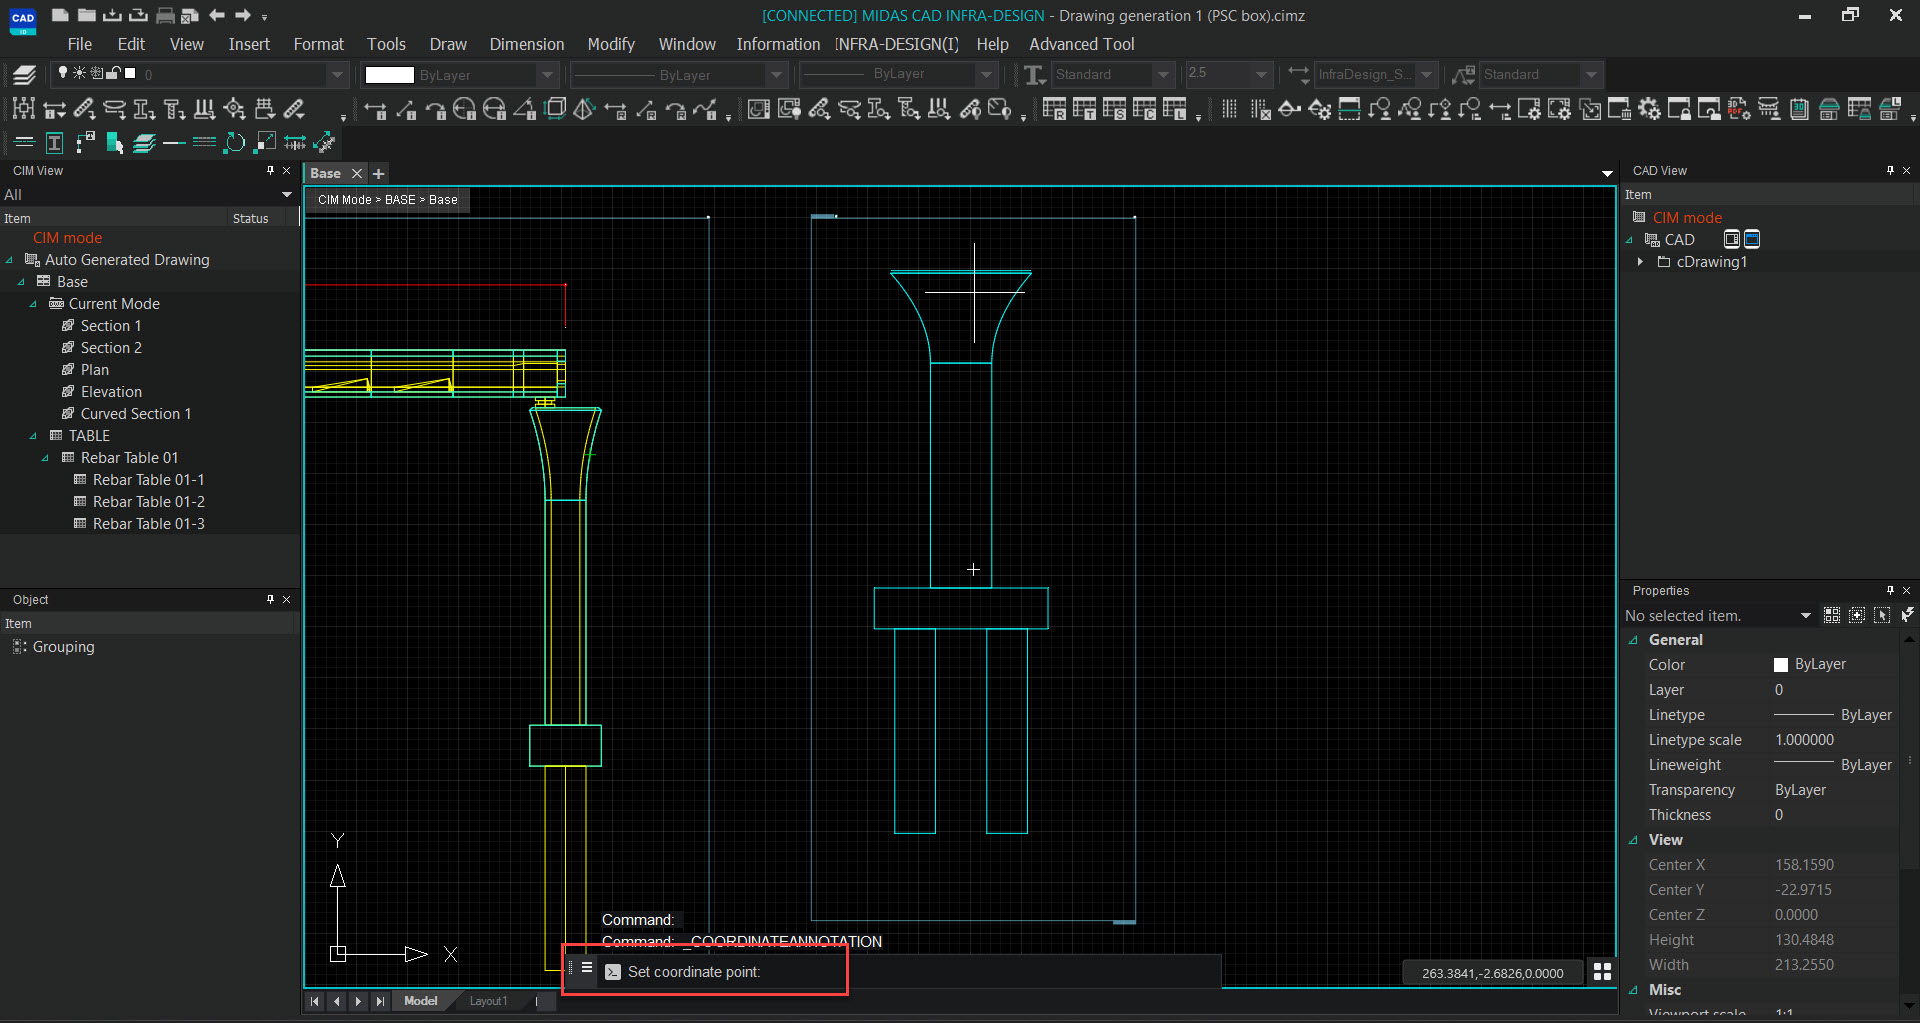The height and width of the screenshot is (1023, 1920).
Task: Click the Color ByLayer swatch in Properties
Action: (1781, 665)
